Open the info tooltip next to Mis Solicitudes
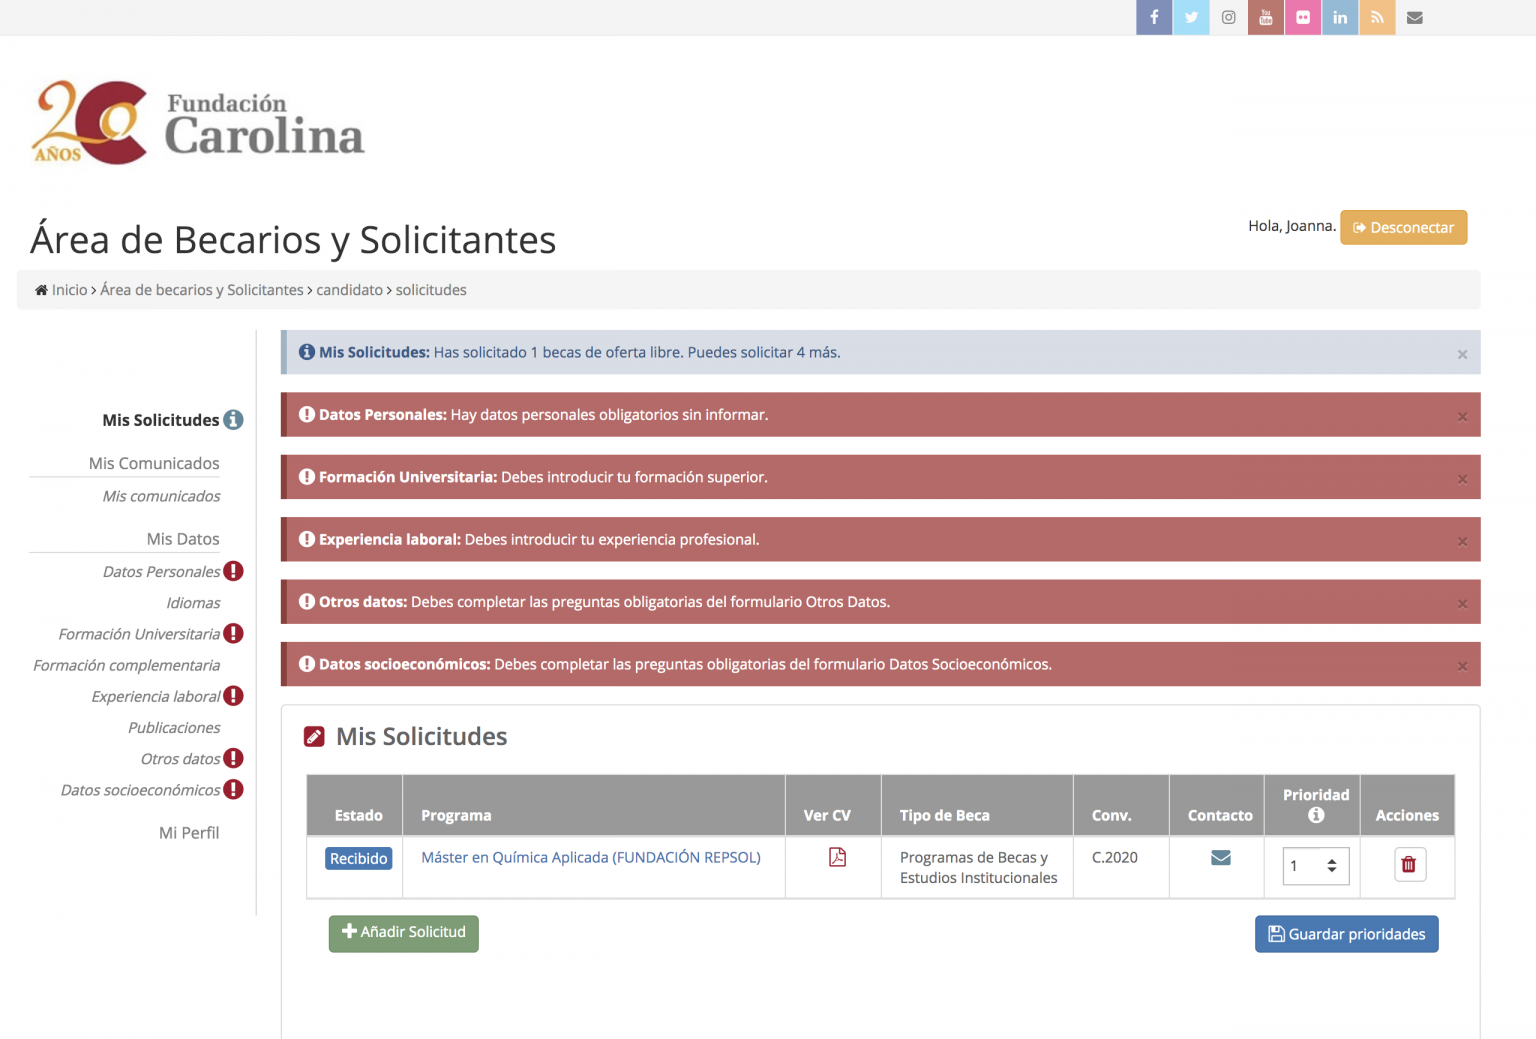This screenshot has width=1536, height=1039. point(234,420)
